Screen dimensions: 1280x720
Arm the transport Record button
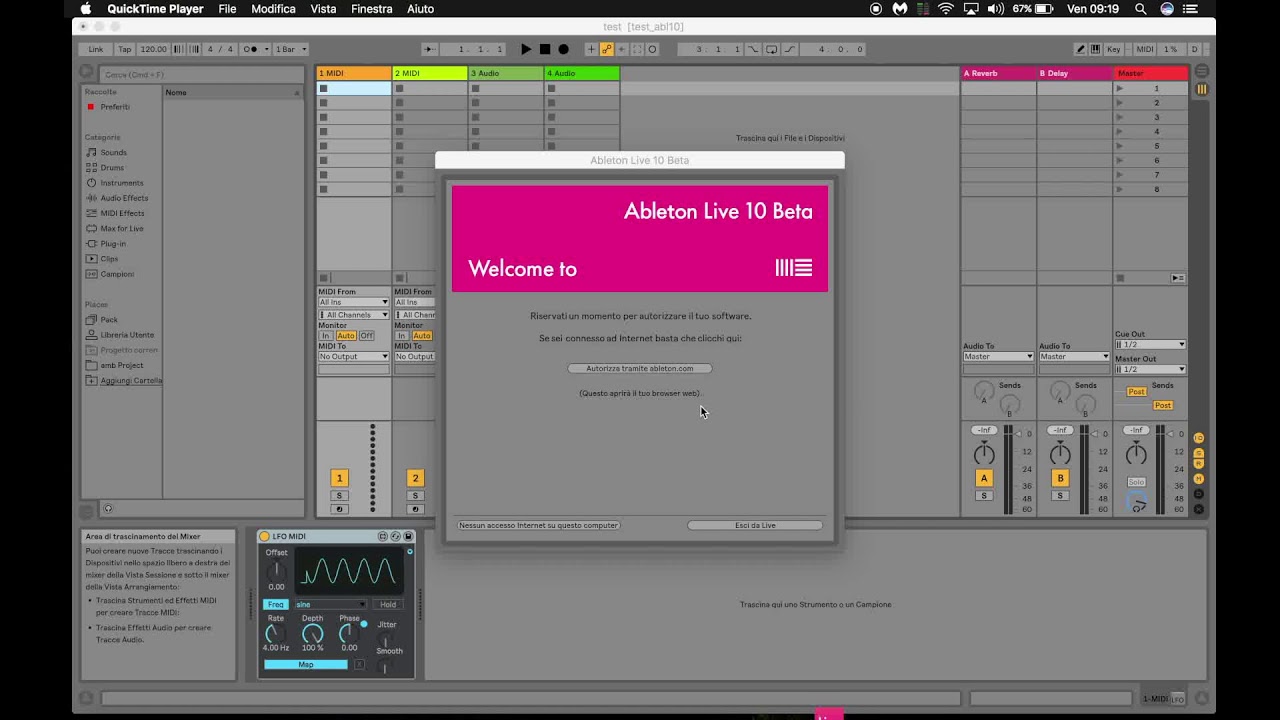[563, 49]
